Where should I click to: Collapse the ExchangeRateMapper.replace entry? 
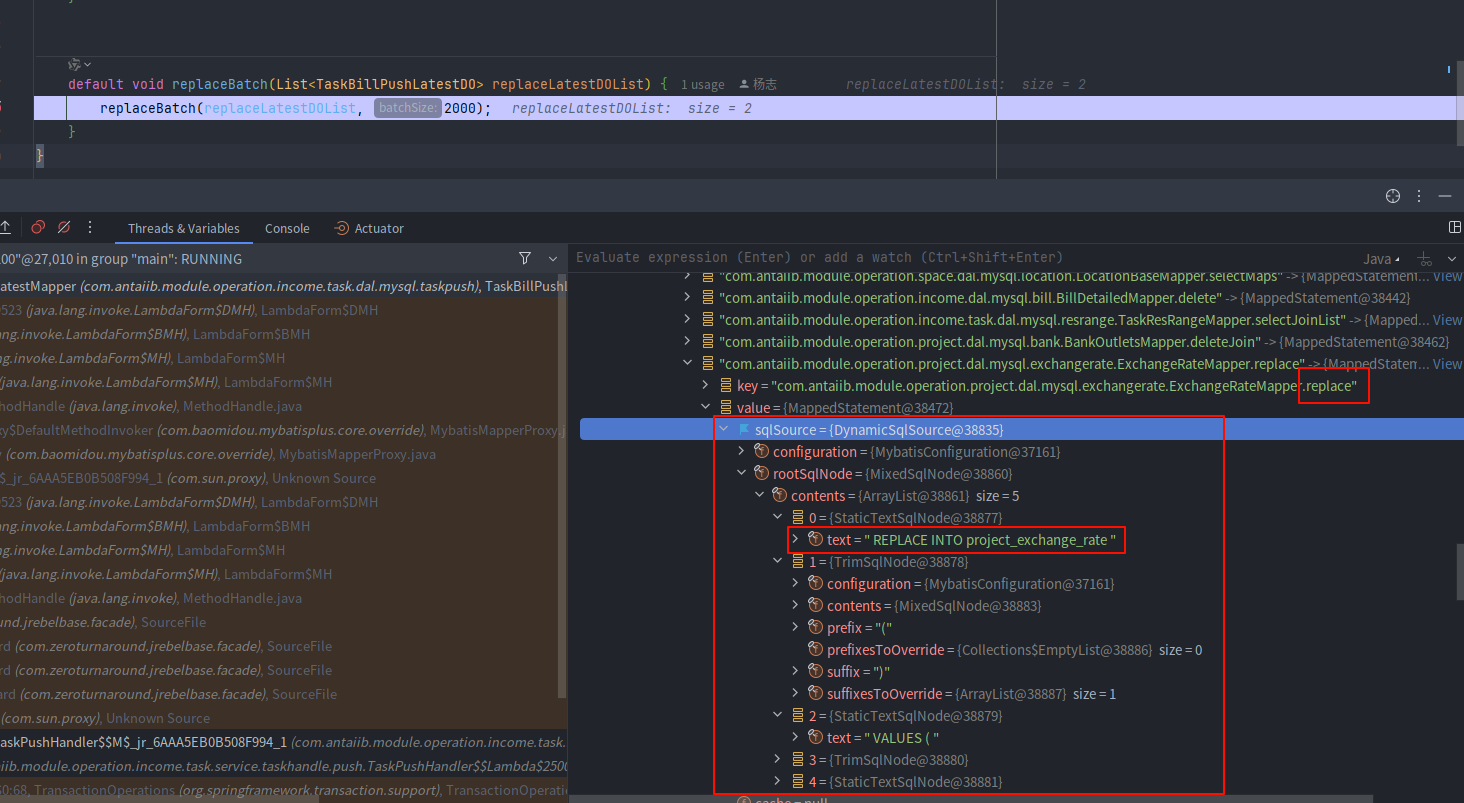(687, 364)
